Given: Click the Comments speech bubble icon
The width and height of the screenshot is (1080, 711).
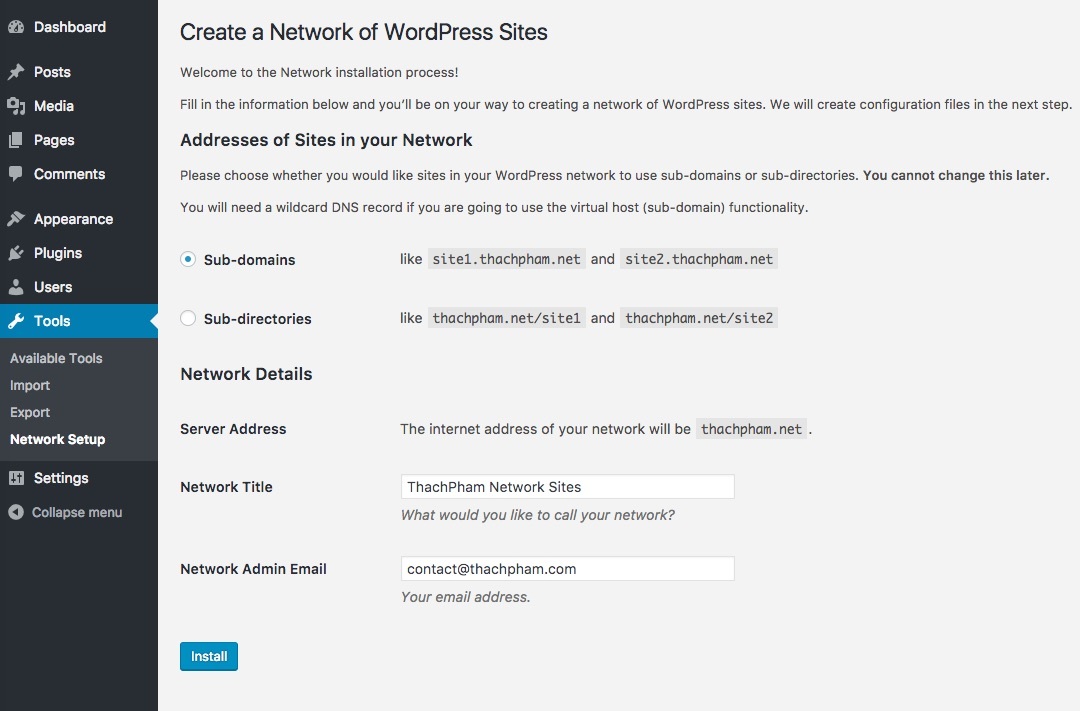Looking at the screenshot, I should (x=16, y=174).
